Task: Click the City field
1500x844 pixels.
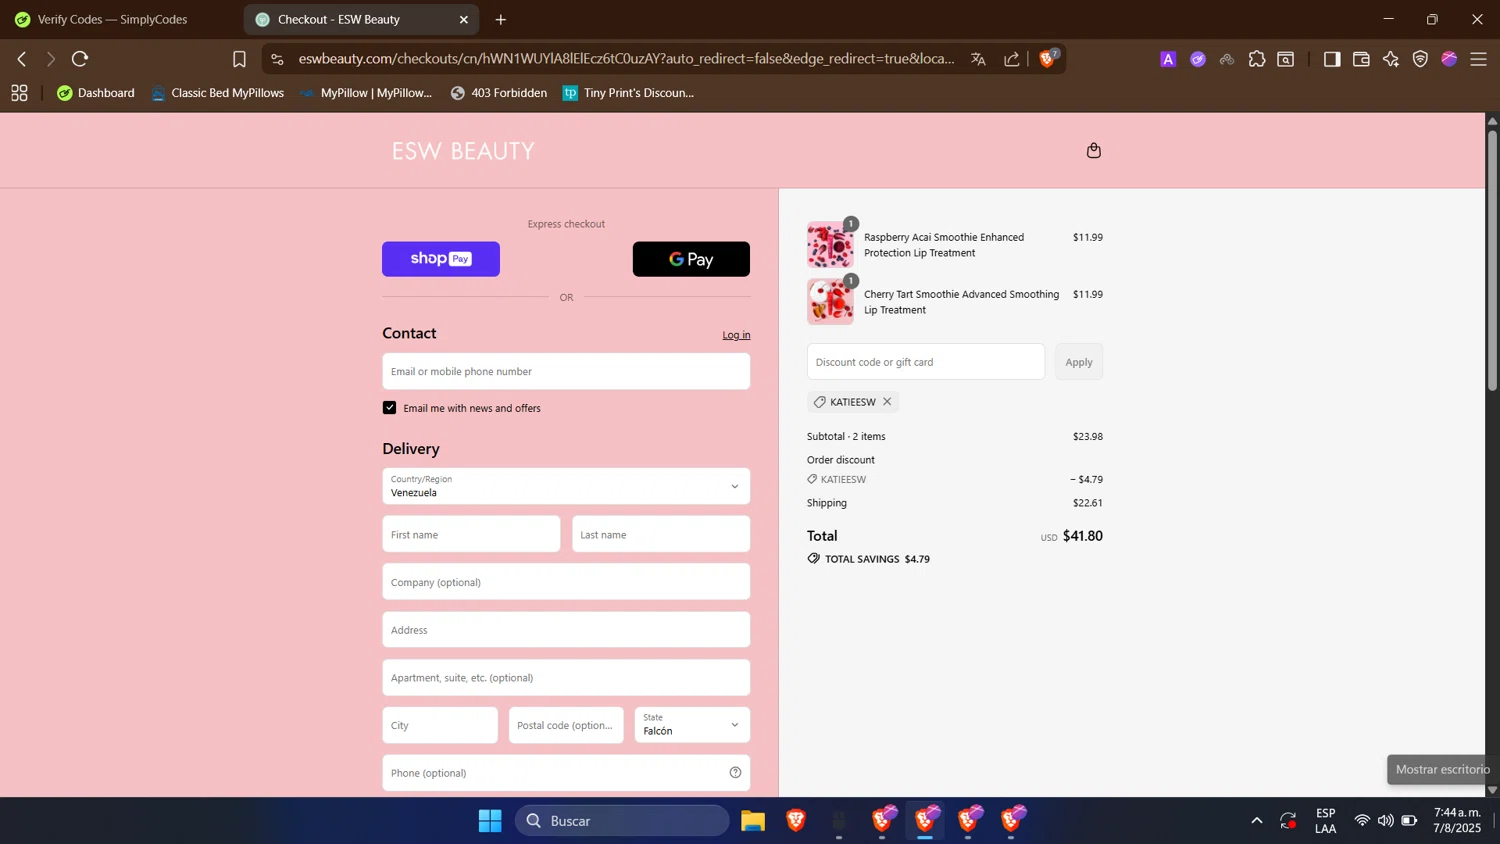Action: point(440,725)
